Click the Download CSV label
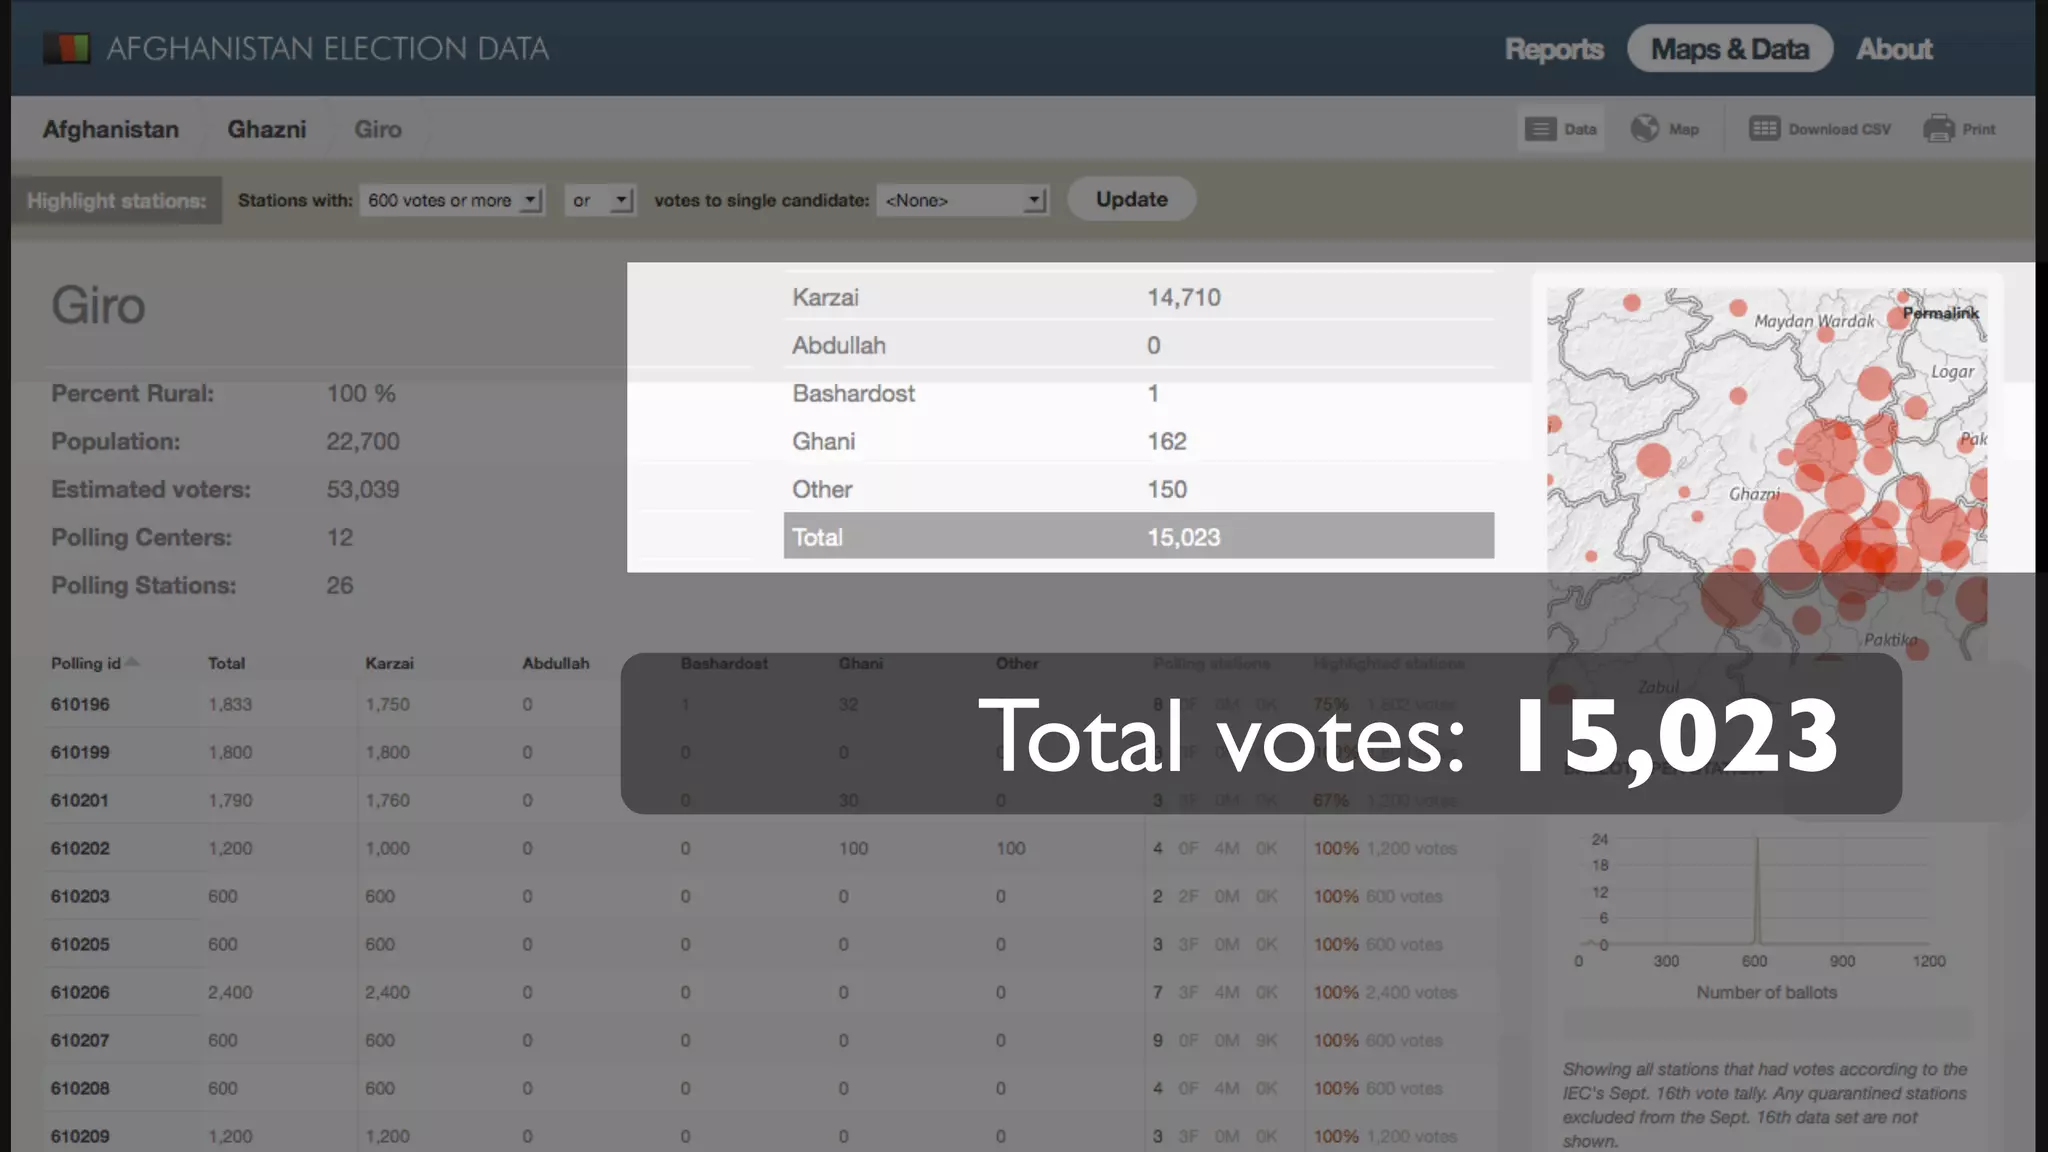 pos(1839,129)
